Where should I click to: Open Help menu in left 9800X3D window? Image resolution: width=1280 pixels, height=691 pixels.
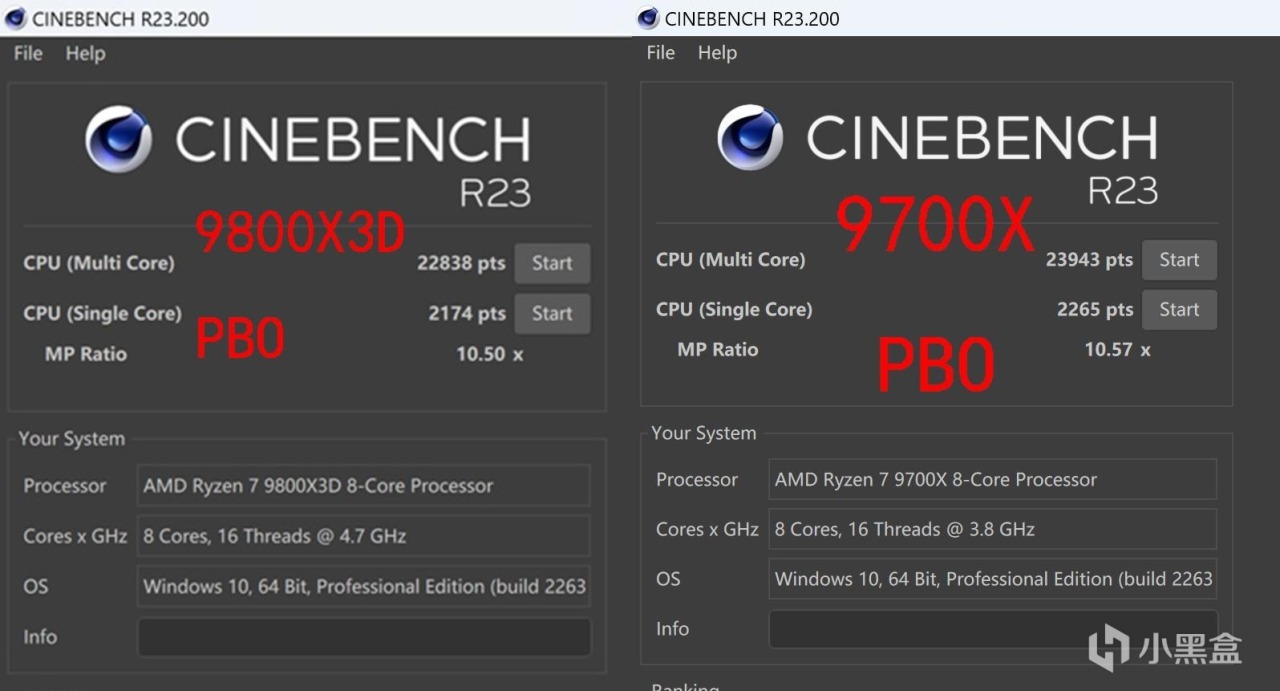click(85, 53)
